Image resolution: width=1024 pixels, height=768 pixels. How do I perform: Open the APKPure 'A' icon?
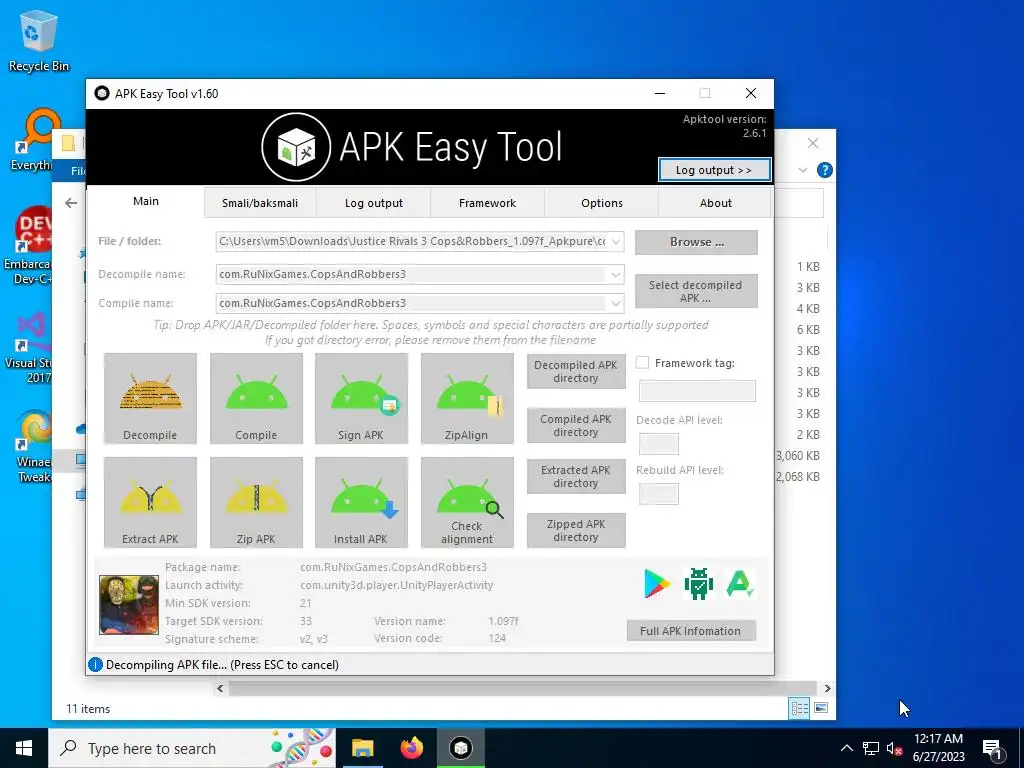pos(739,583)
